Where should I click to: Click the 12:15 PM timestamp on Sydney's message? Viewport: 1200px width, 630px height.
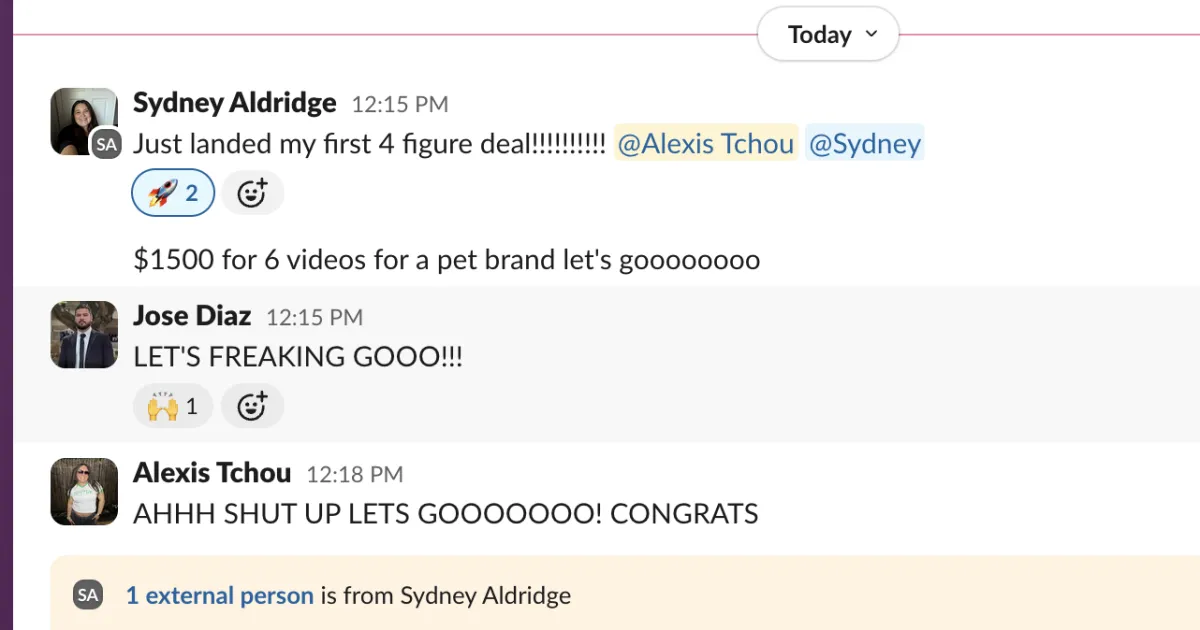pos(400,104)
